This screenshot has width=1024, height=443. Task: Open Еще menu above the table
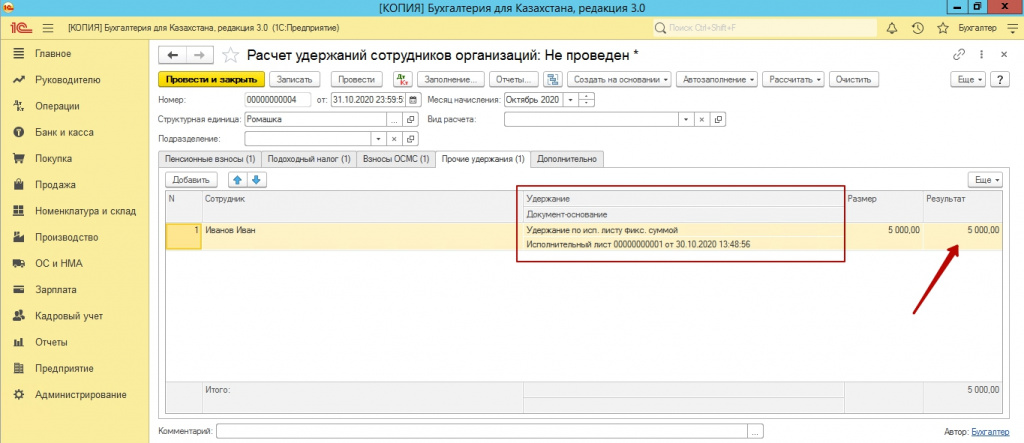[987, 180]
